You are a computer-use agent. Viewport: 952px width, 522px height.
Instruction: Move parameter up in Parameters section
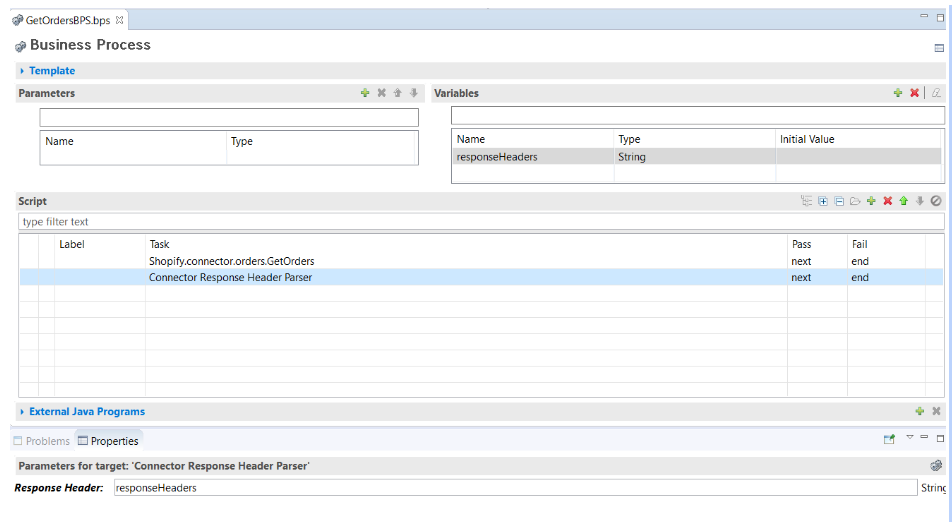tap(398, 93)
